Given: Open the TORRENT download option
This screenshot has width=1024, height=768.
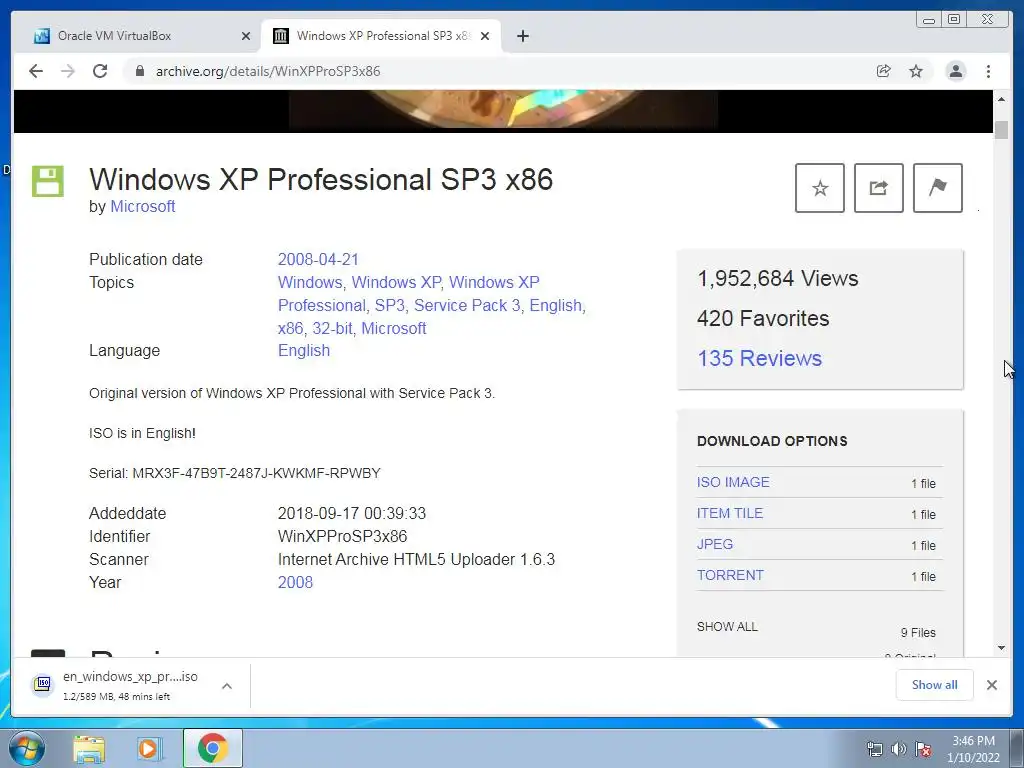Looking at the screenshot, I should point(730,575).
